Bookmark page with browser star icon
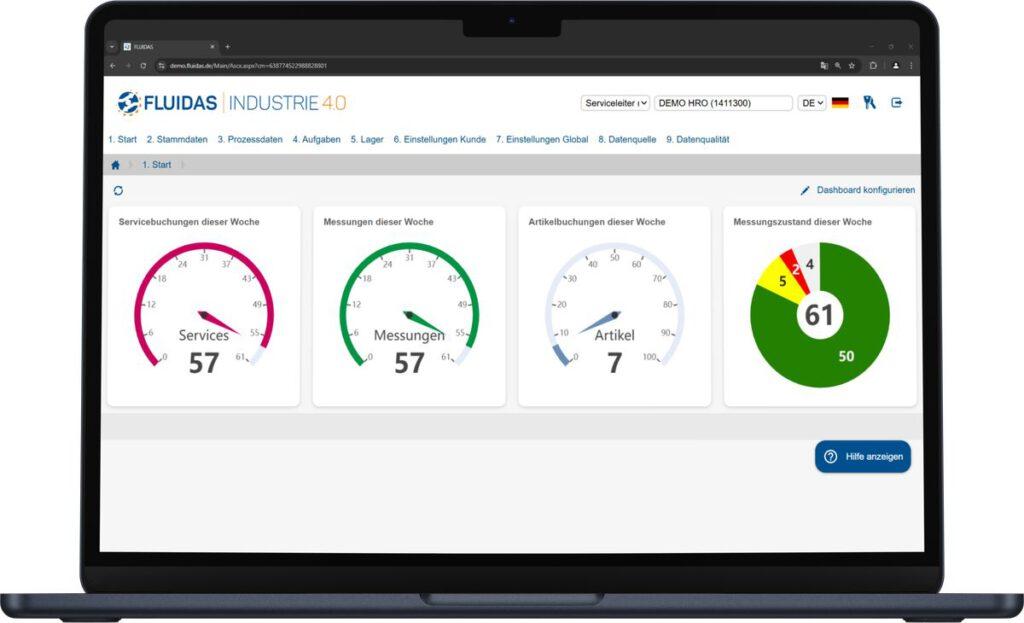The height and width of the screenshot is (623, 1024). point(851,66)
